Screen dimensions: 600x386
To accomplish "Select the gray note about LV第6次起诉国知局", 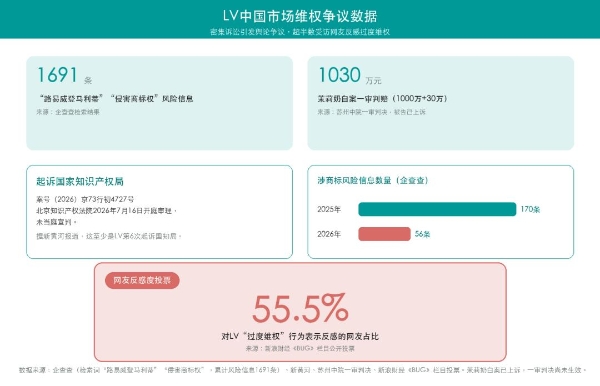I will pos(109,236).
